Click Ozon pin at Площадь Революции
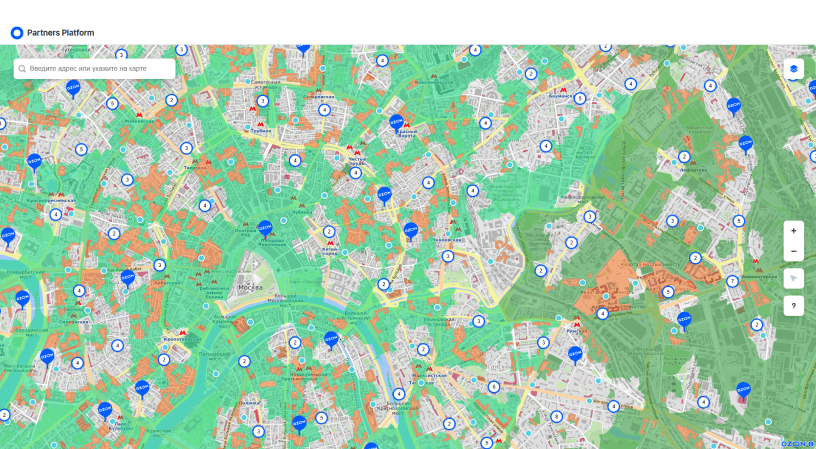The image size is (816, 449). point(265,229)
